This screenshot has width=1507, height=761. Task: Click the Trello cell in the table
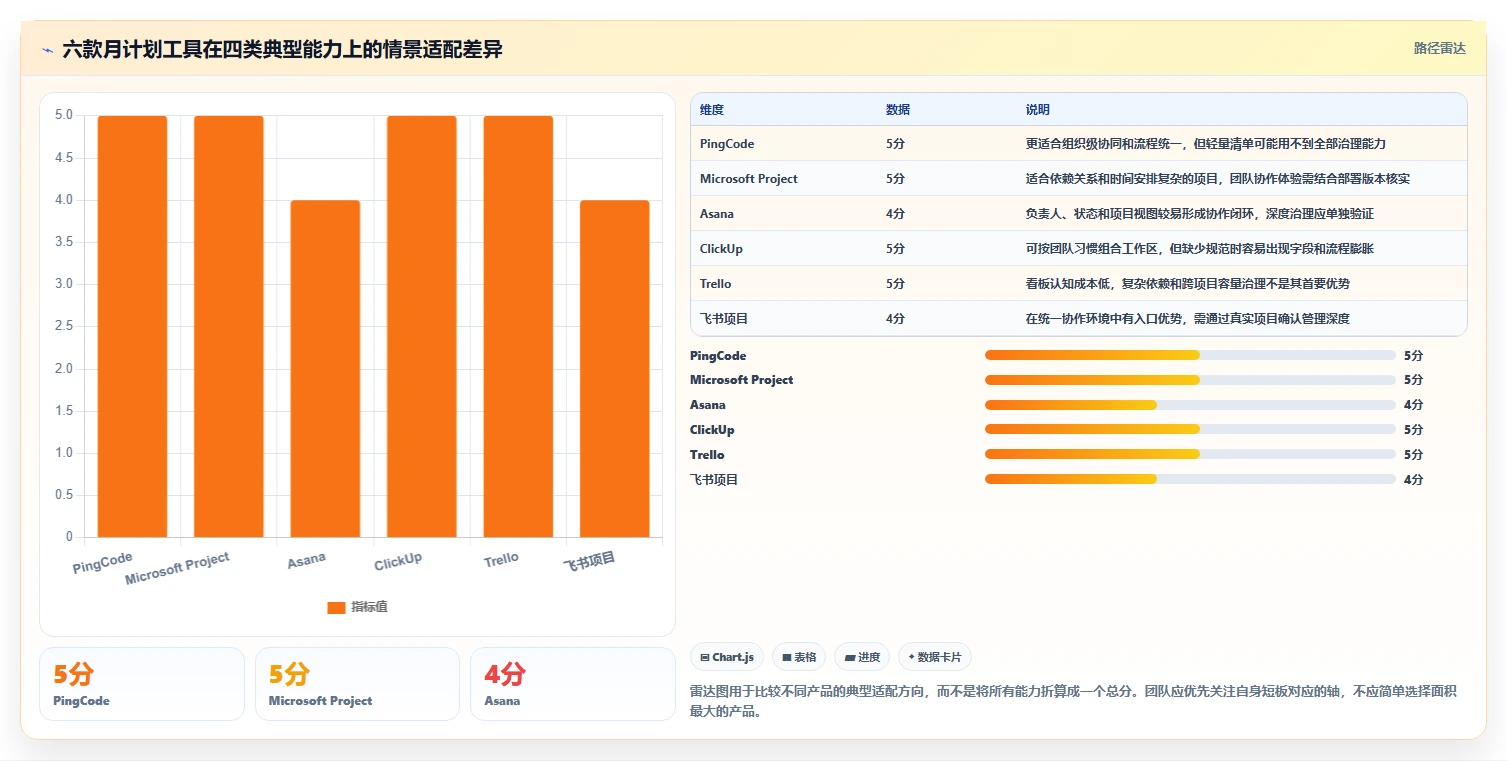716,284
